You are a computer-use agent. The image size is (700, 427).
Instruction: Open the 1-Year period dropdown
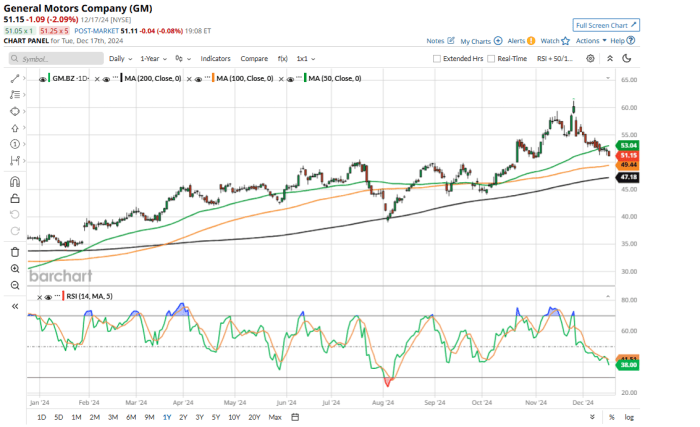[x=158, y=59]
